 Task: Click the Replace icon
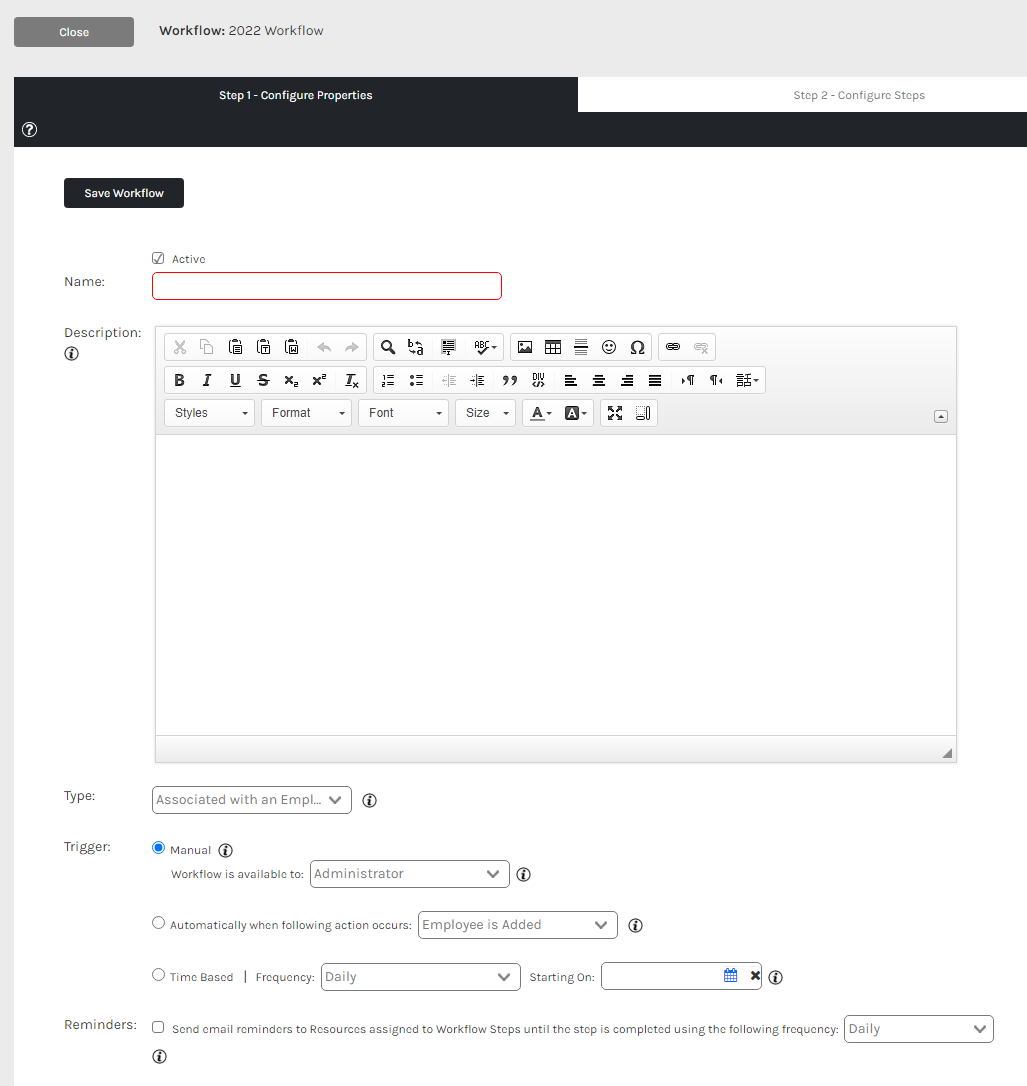pyautogui.click(x=416, y=347)
